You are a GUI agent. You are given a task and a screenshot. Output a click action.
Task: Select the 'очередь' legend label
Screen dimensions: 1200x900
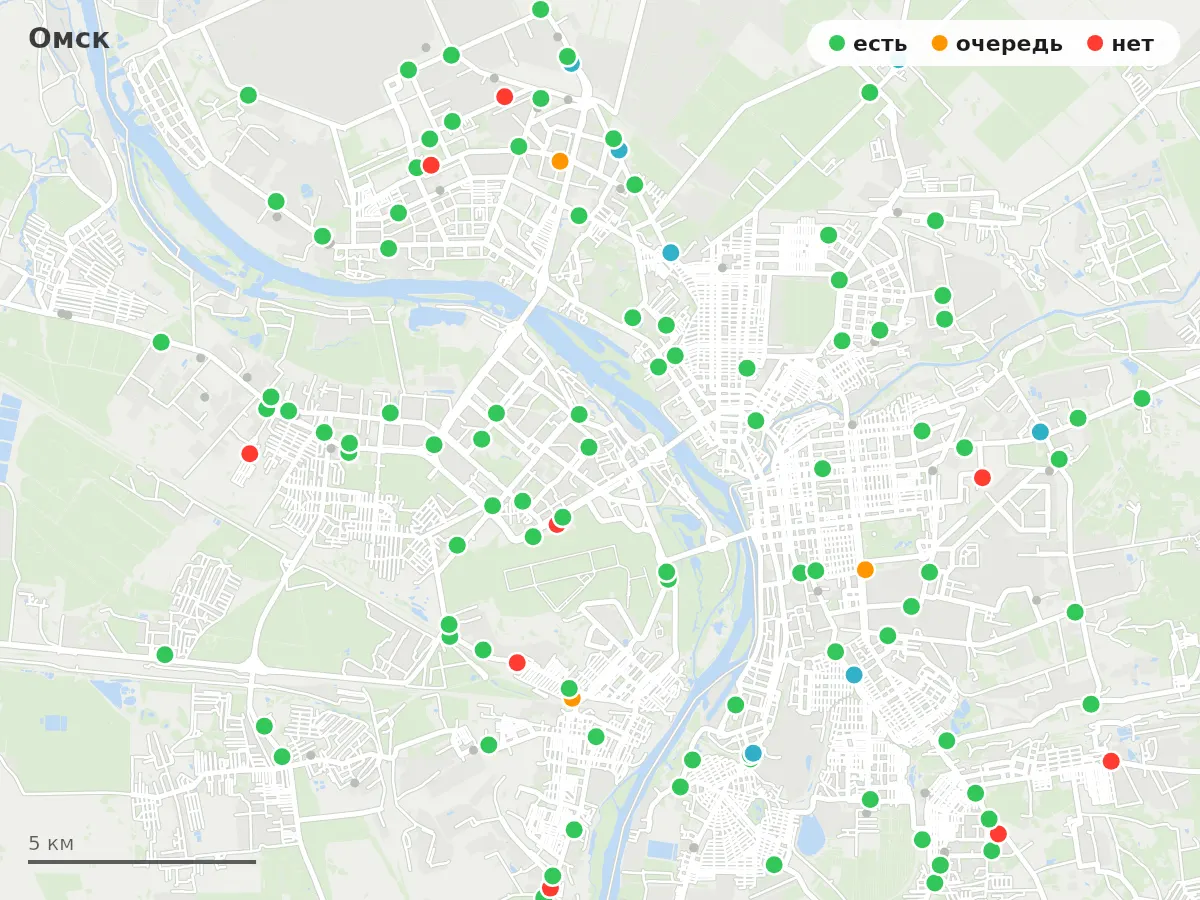1009,44
